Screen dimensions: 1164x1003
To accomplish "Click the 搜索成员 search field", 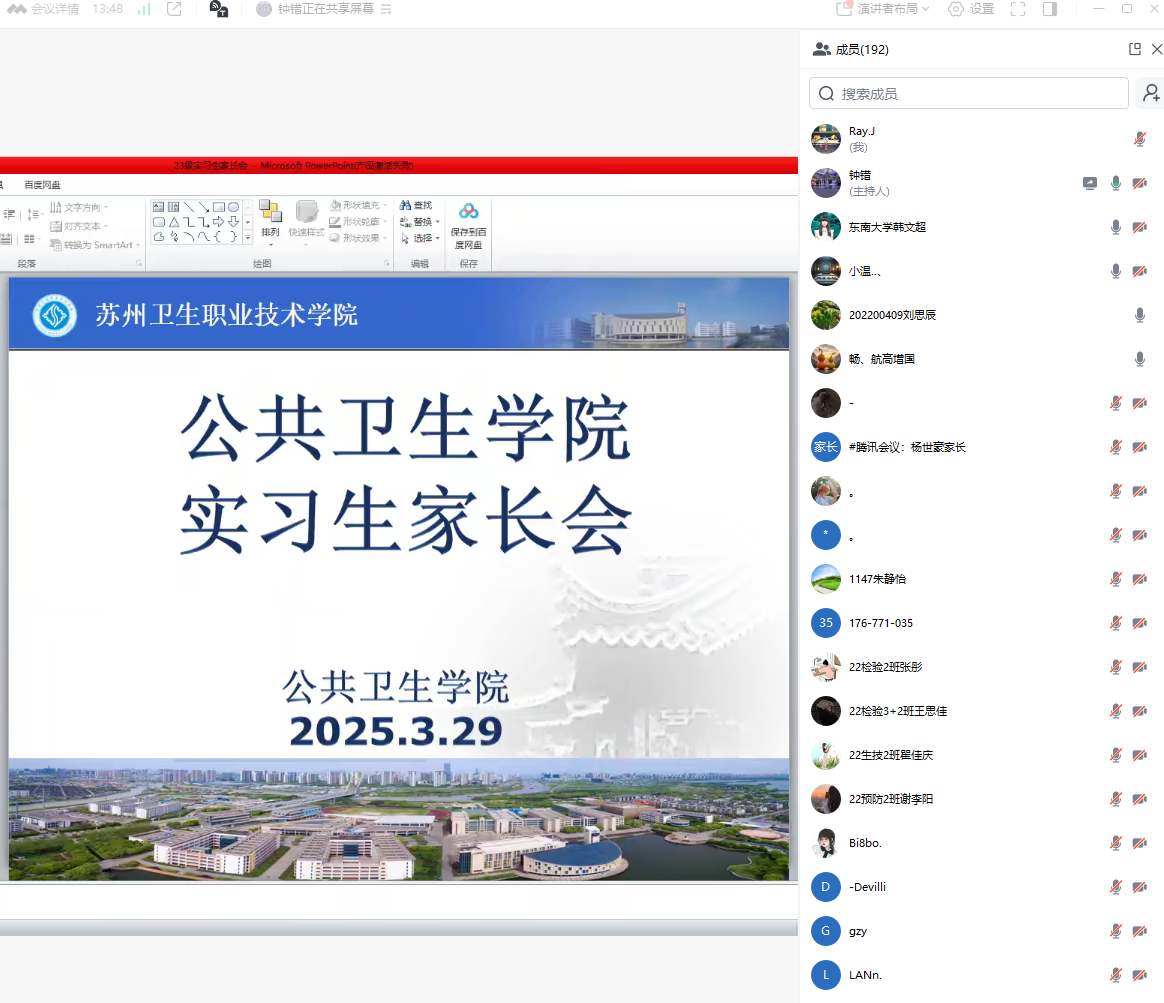I will [x=969, y=94].
